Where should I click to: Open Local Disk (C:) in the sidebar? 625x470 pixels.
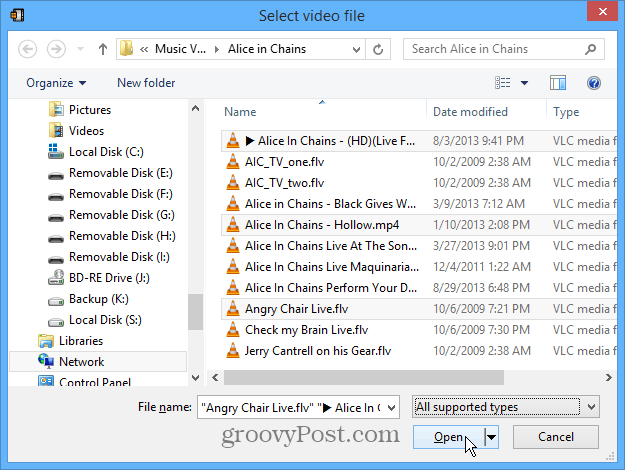pyautogui.click(x=106, y=152)
